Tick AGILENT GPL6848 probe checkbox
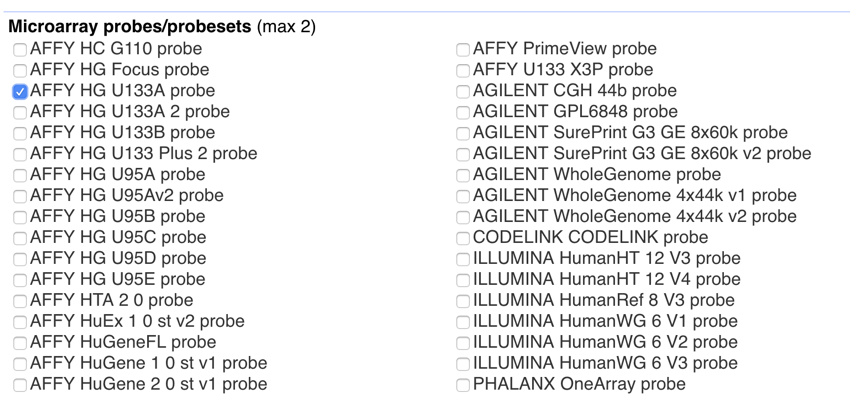This screenshot has height=402, width=850. pos(463,112)
